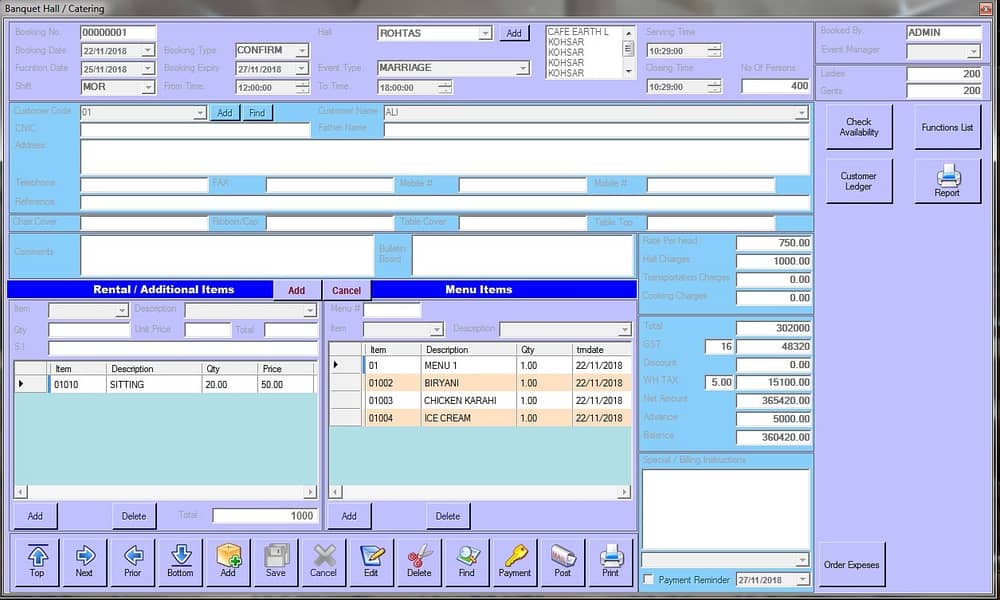Click Add beside Rental / Additional Items header

point(297,290)
